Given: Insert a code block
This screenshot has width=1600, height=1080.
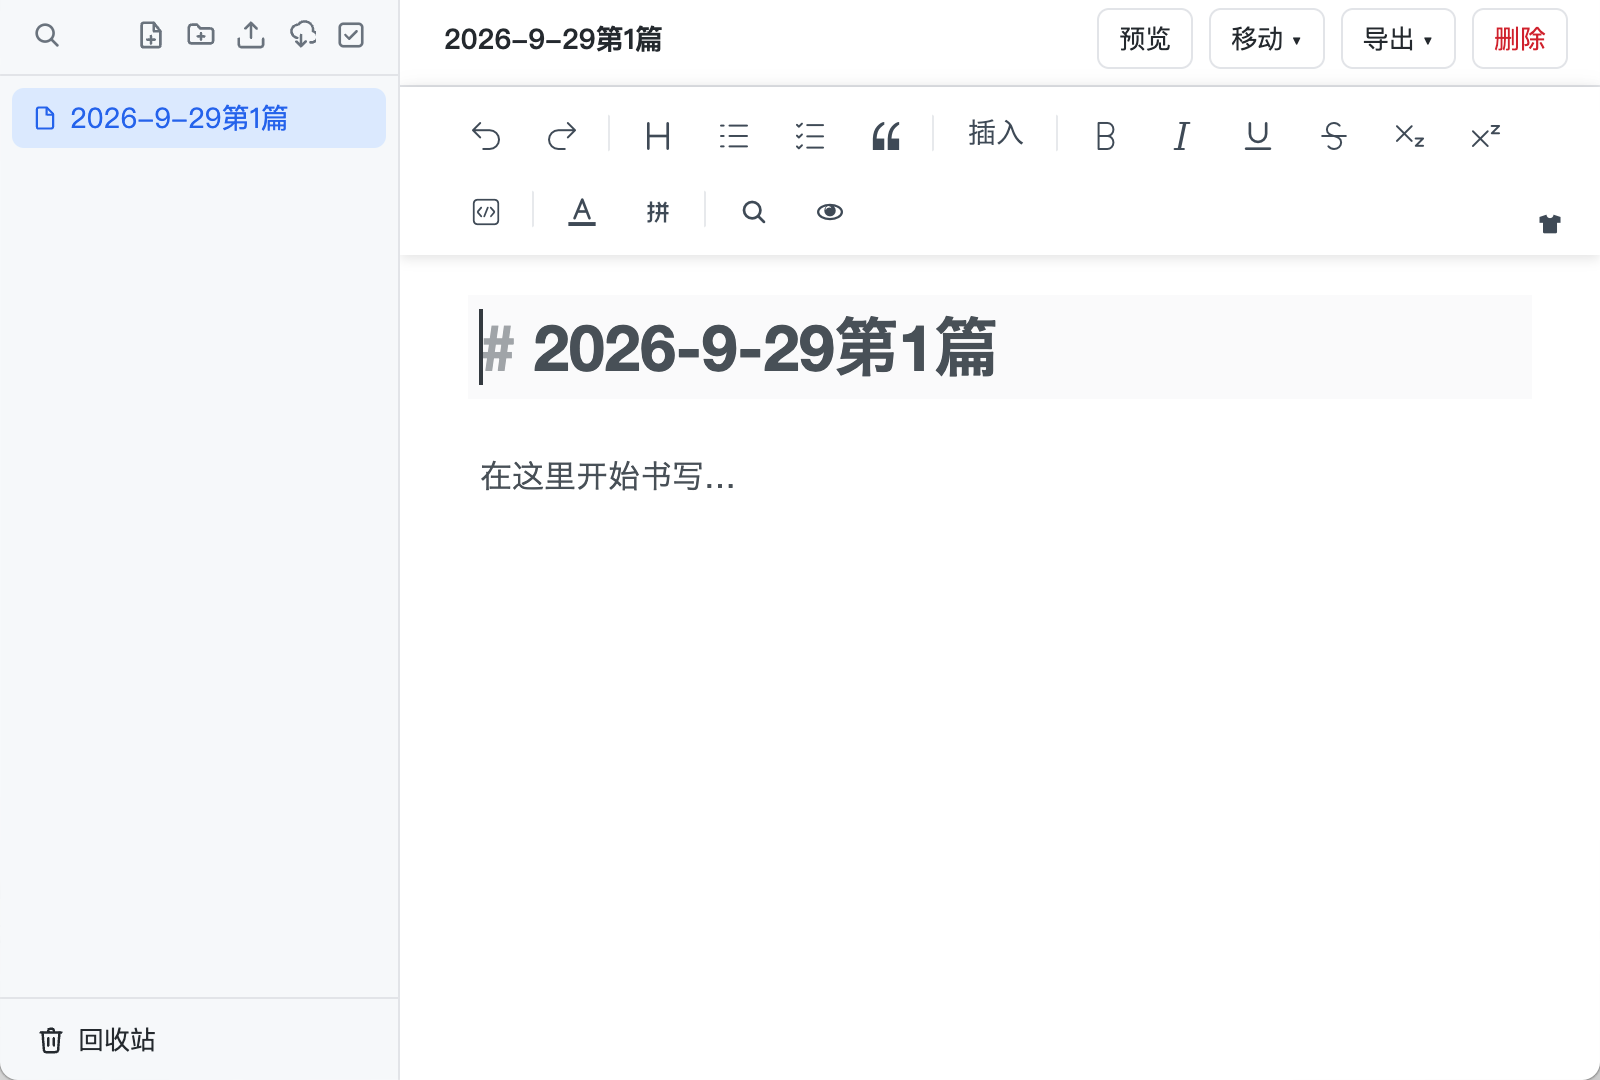Looking at the screenshot, I should [486, 211].
